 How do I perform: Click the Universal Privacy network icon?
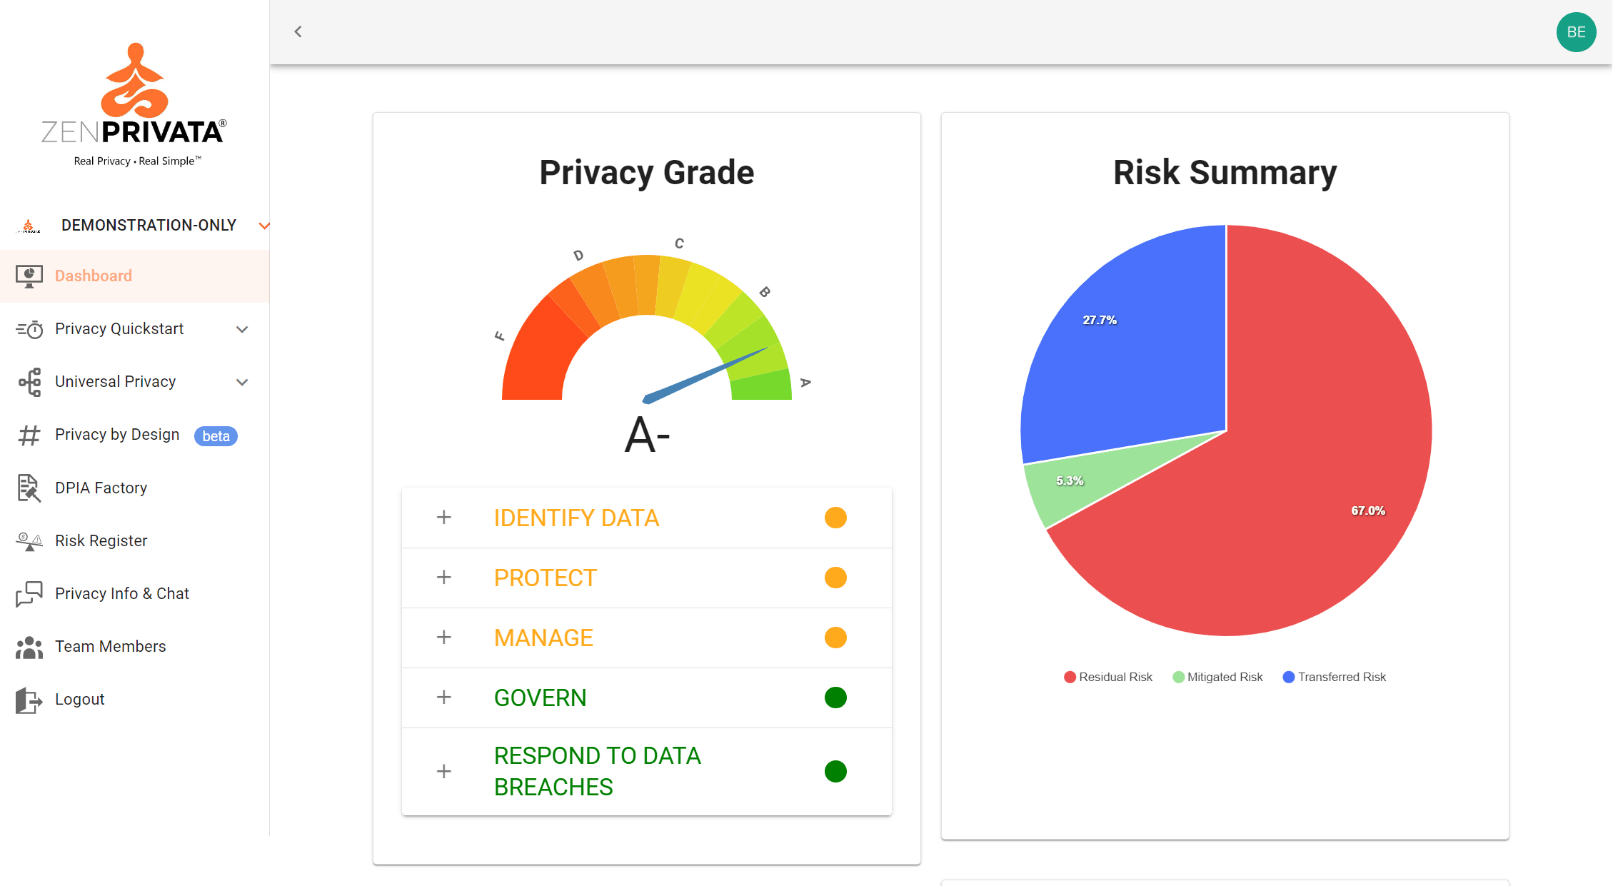29,382
